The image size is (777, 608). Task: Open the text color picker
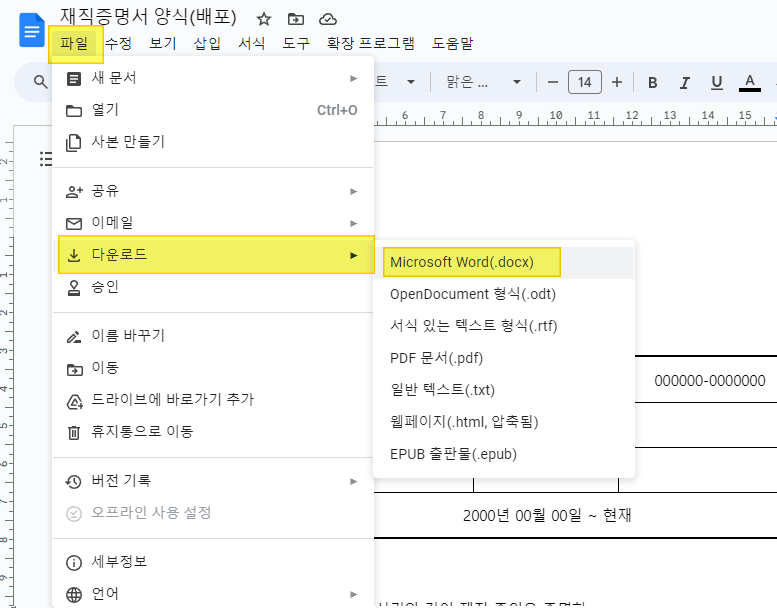[x=750, y=82]
